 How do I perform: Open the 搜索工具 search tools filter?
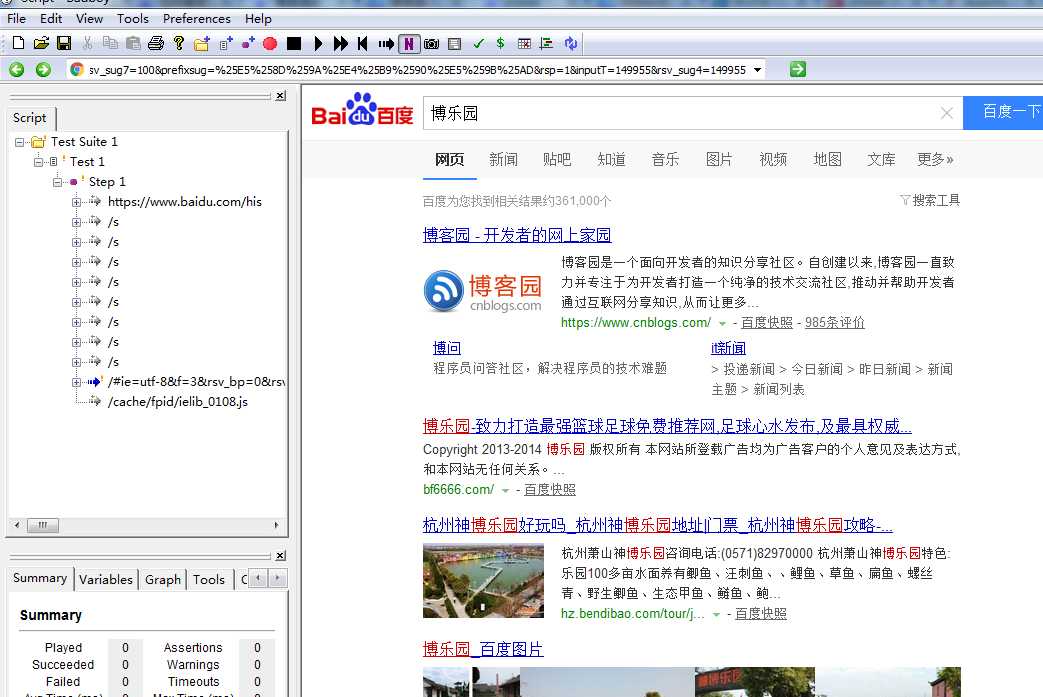click(930, 200)
